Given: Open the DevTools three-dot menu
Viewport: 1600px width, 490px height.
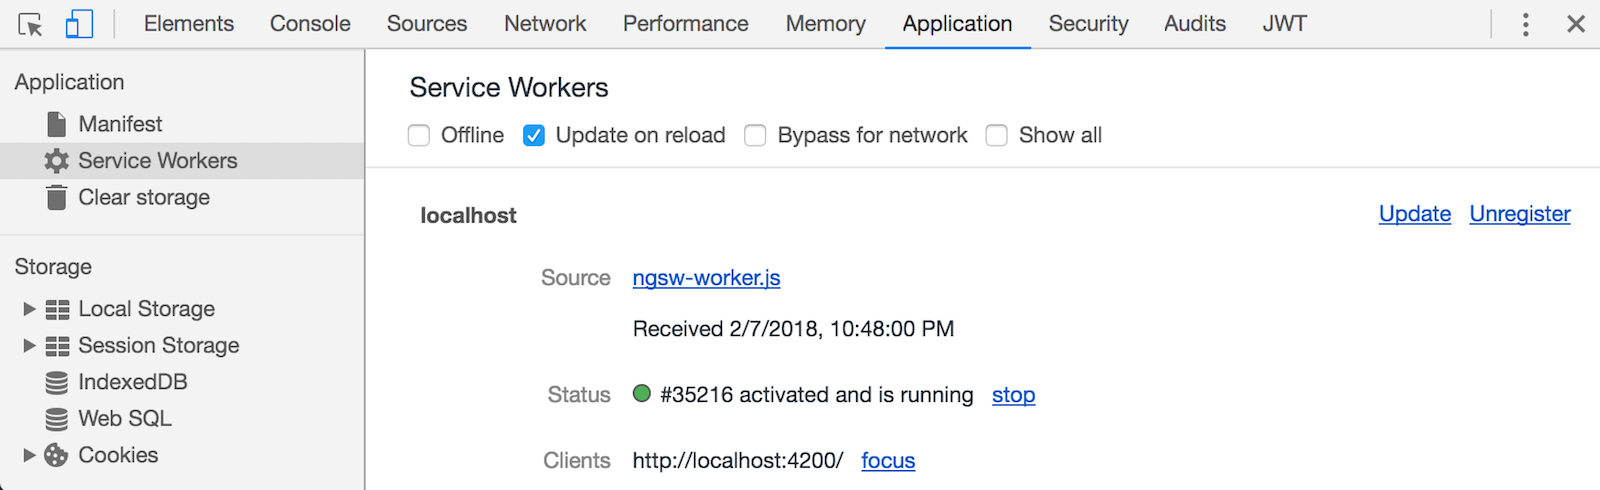Looking at the screenshot, I should click(1525, 24).
